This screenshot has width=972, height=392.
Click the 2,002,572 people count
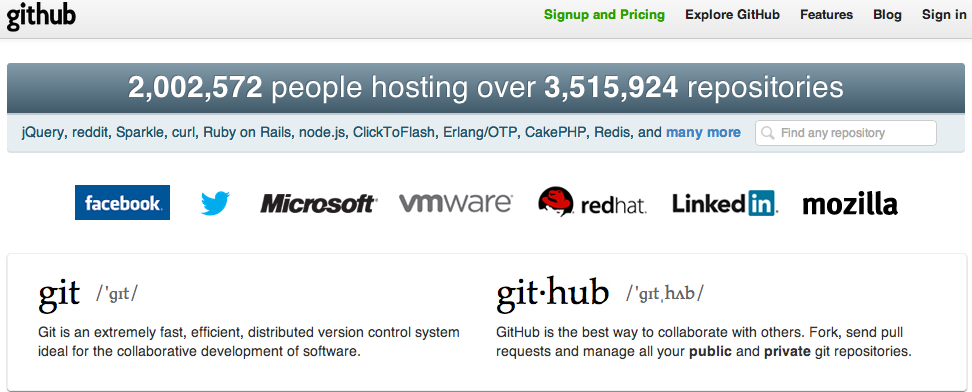tap(195, 87)
